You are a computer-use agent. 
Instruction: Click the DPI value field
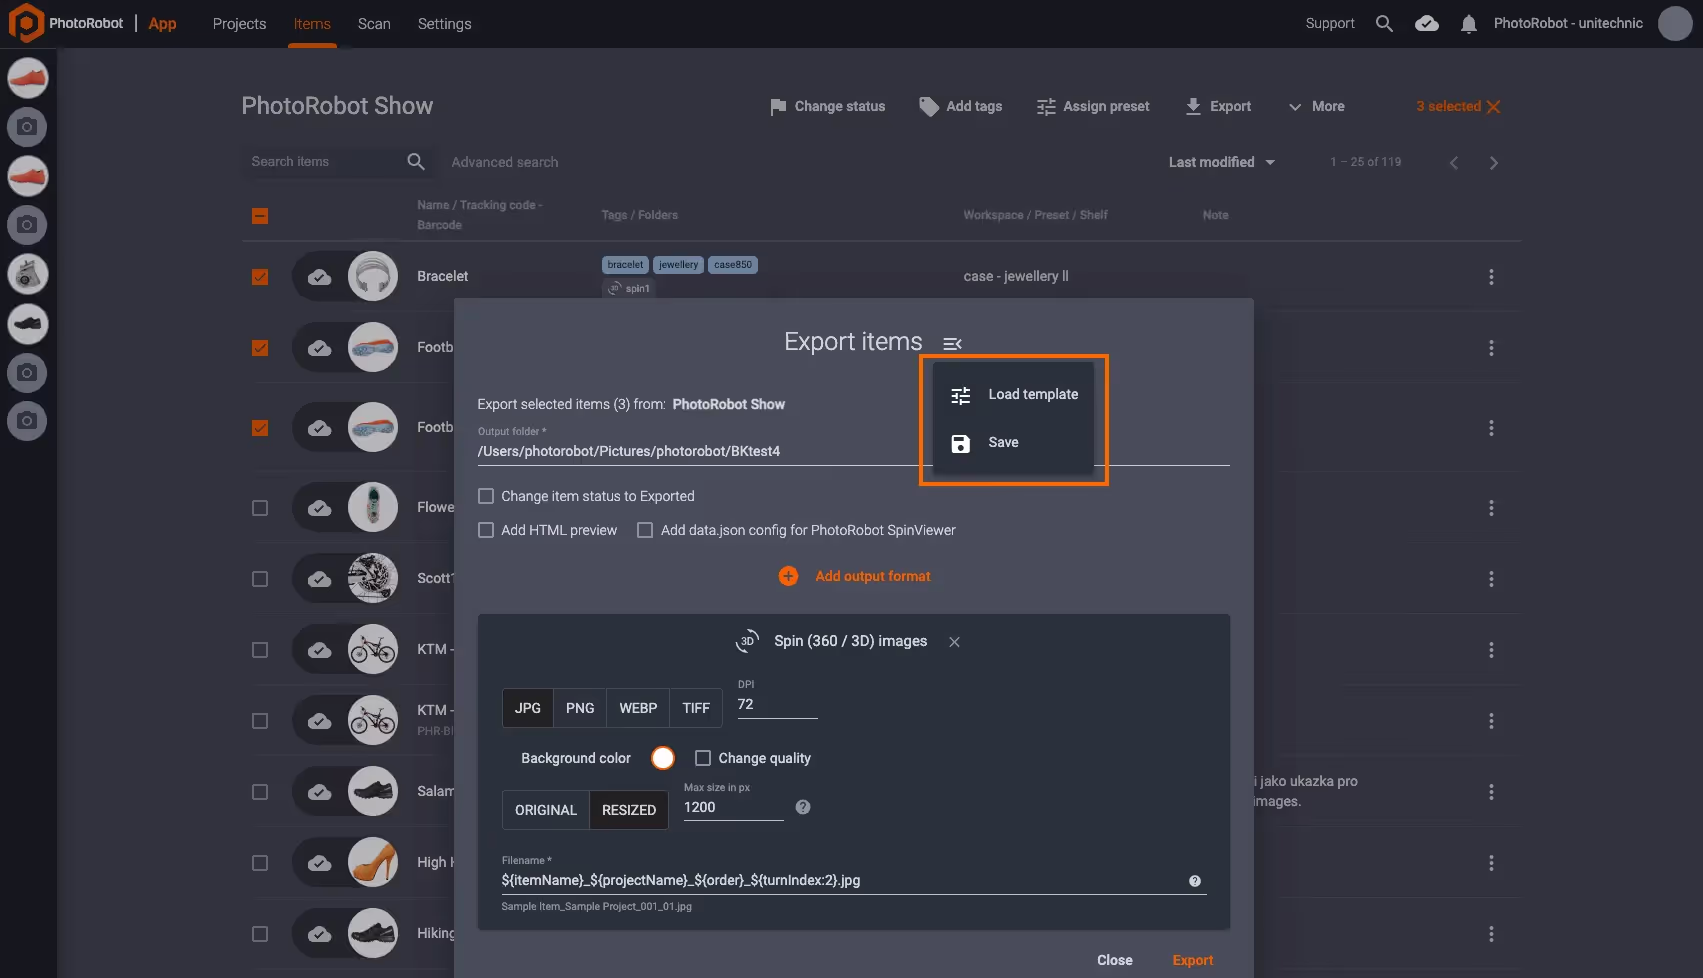pos(777,704)
